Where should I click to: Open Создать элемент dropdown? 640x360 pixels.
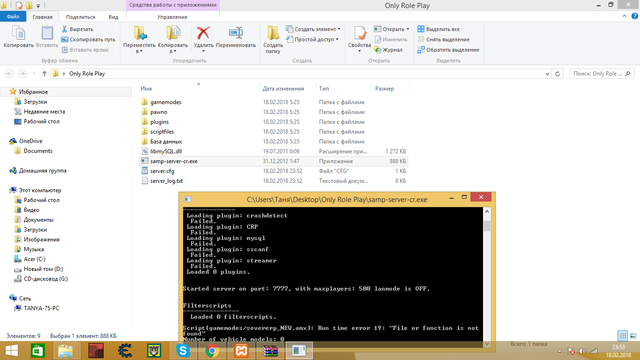tap(313, 29)
